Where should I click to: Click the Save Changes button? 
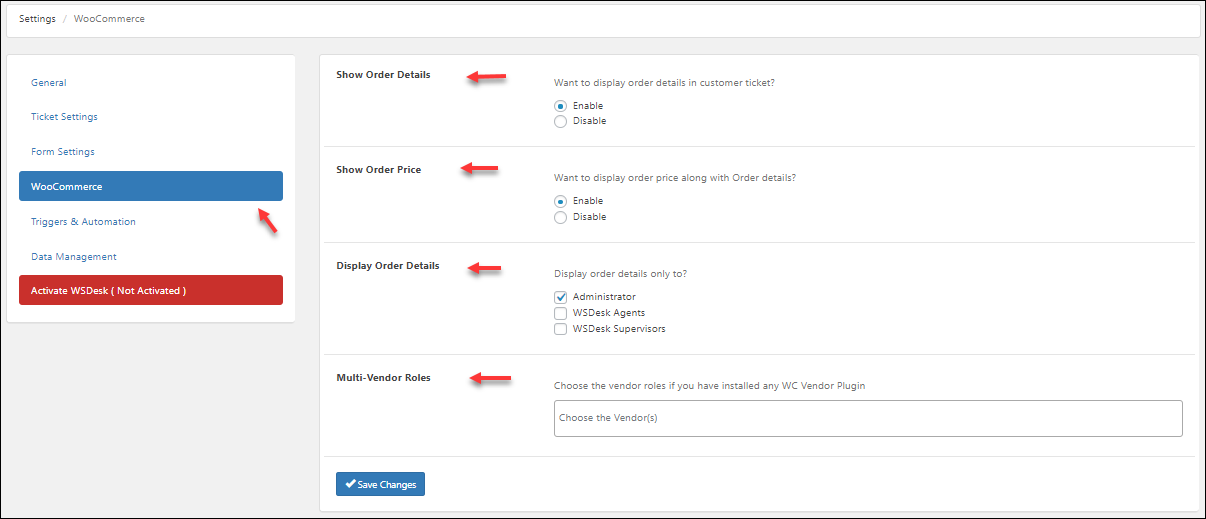[380, 484]
